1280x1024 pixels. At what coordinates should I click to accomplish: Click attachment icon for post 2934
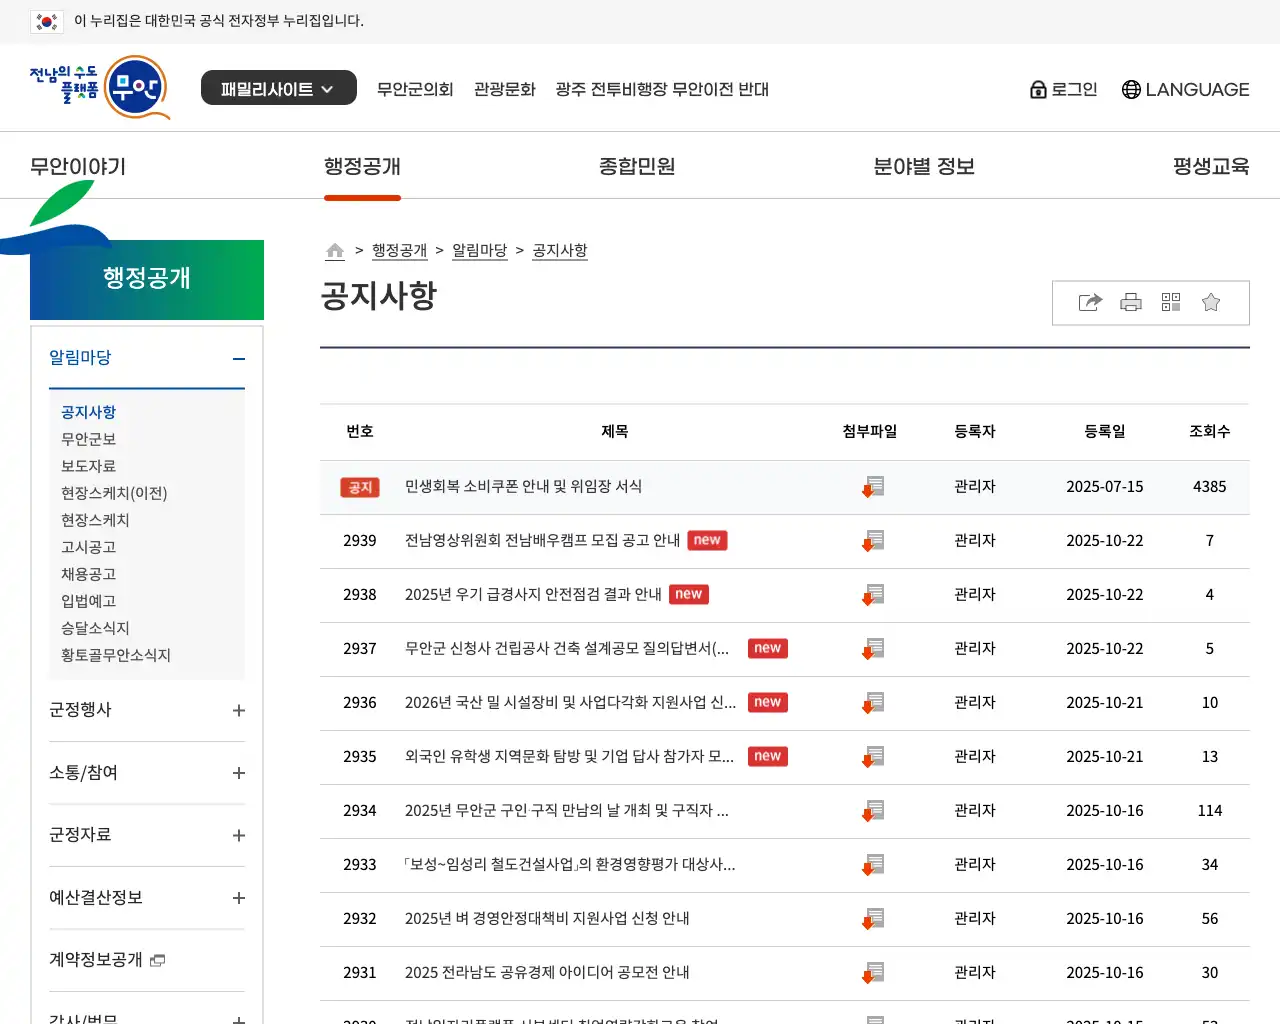(x=873, y=811)
